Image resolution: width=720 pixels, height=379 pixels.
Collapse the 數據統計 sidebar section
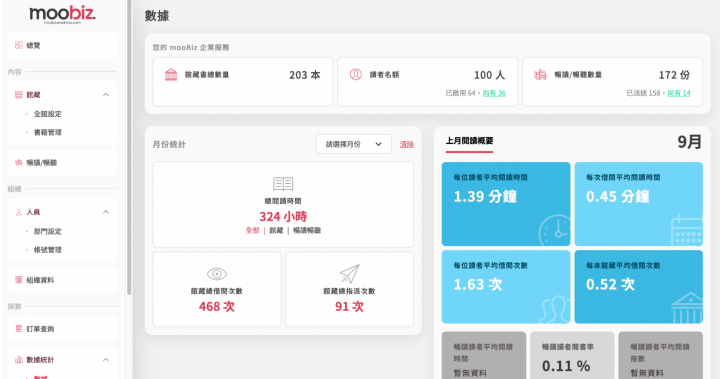(x=106, y=360)
